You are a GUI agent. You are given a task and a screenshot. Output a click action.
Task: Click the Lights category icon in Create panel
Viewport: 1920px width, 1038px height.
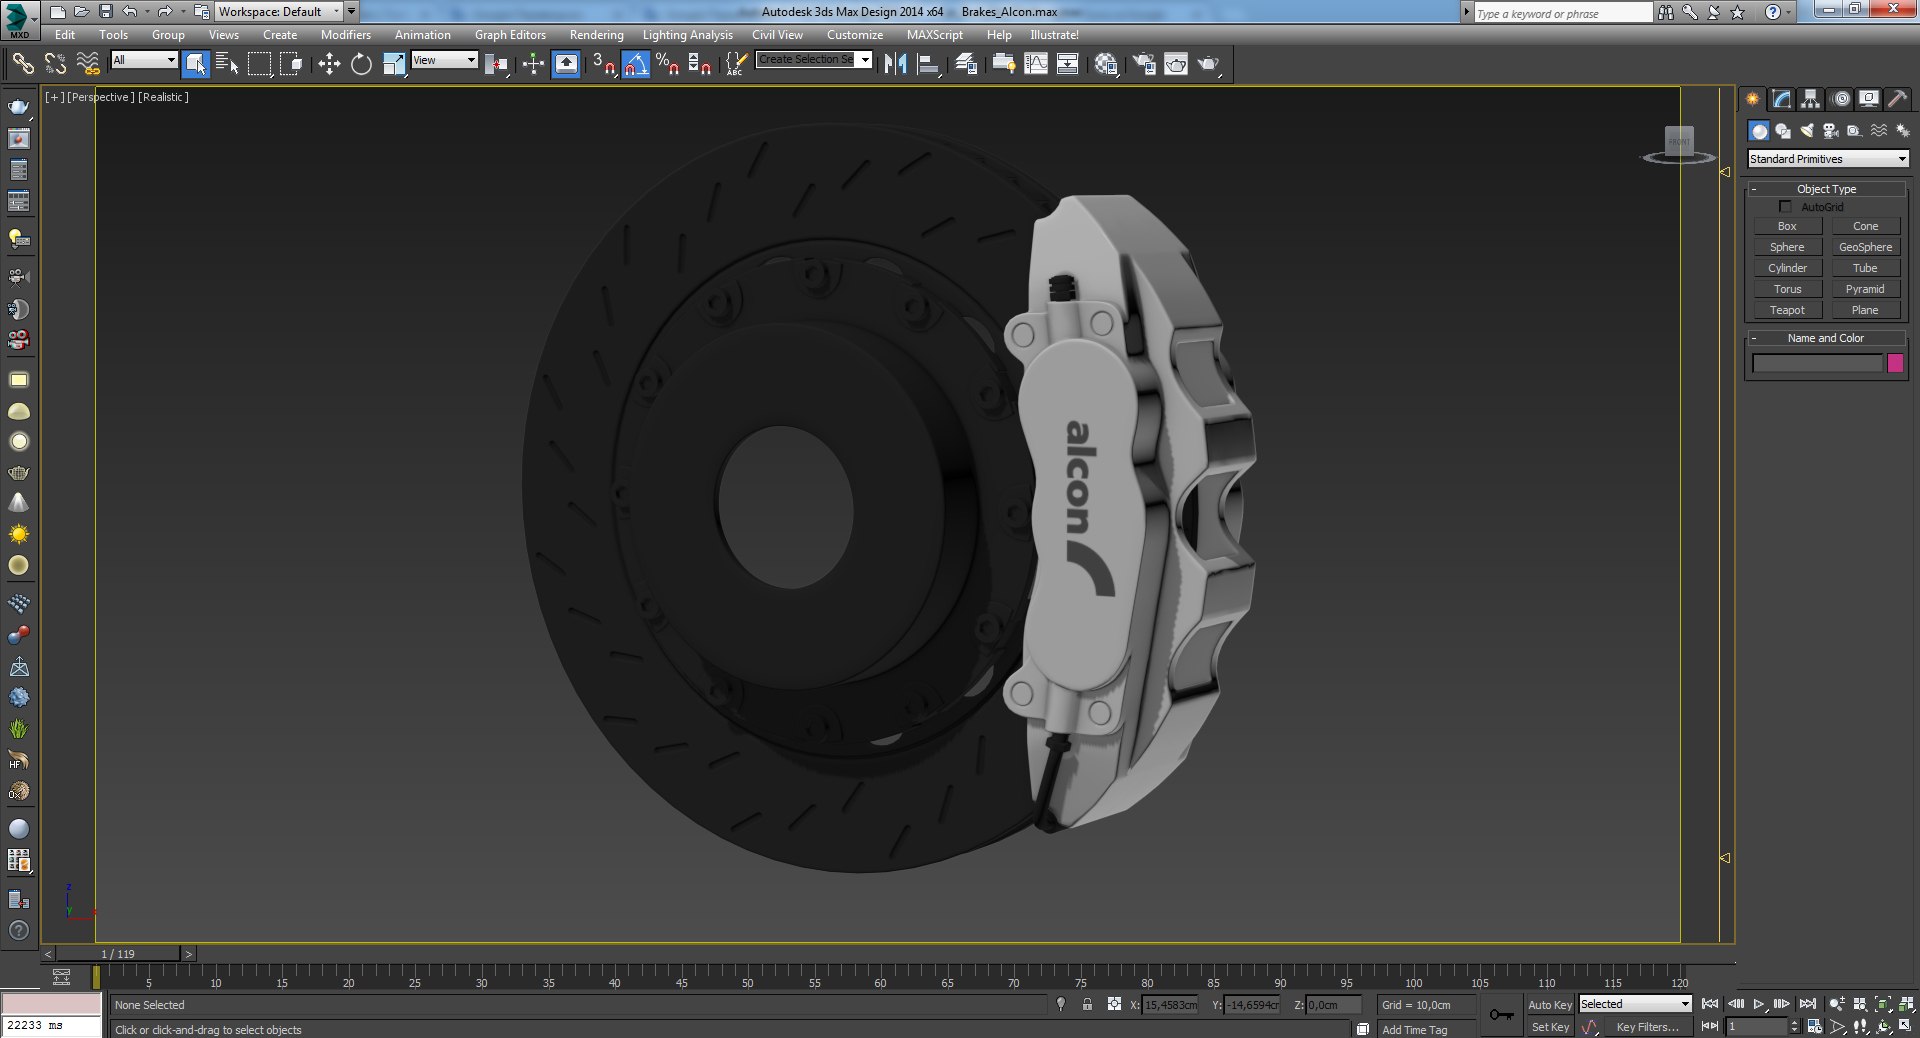pyautogui.click(x=1807, y=131)
